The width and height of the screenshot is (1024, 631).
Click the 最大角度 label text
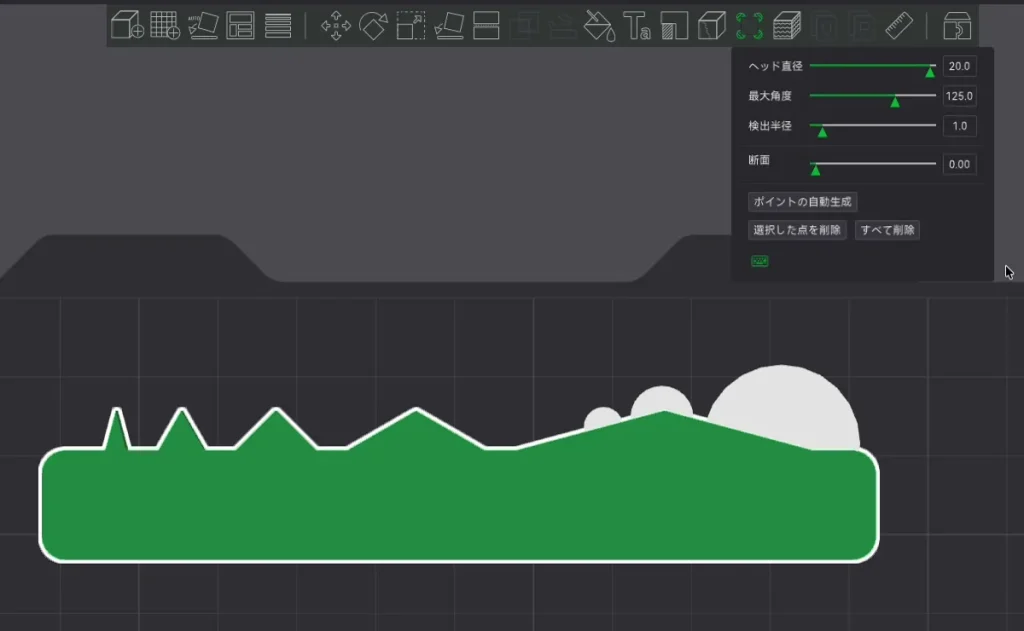tap(770, 96)
